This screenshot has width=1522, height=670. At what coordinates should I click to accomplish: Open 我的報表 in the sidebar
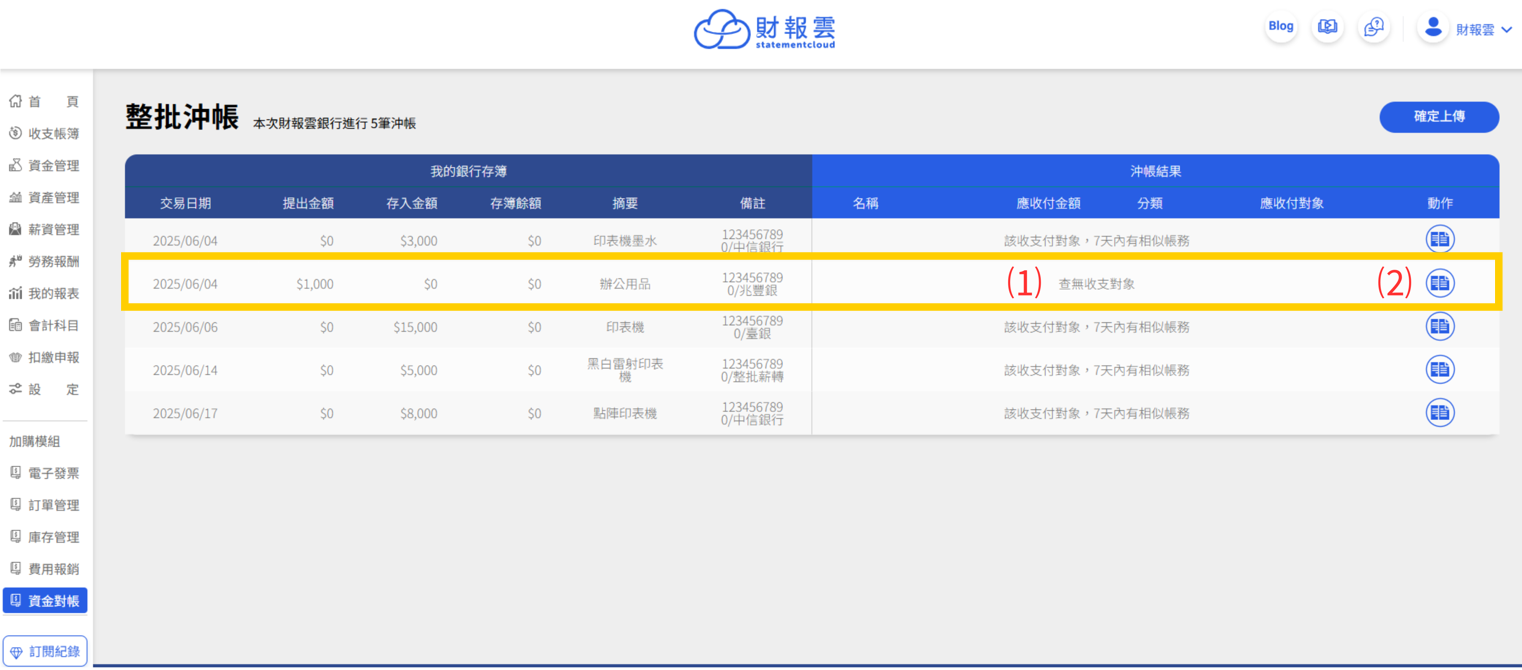[x=44, y=294]
